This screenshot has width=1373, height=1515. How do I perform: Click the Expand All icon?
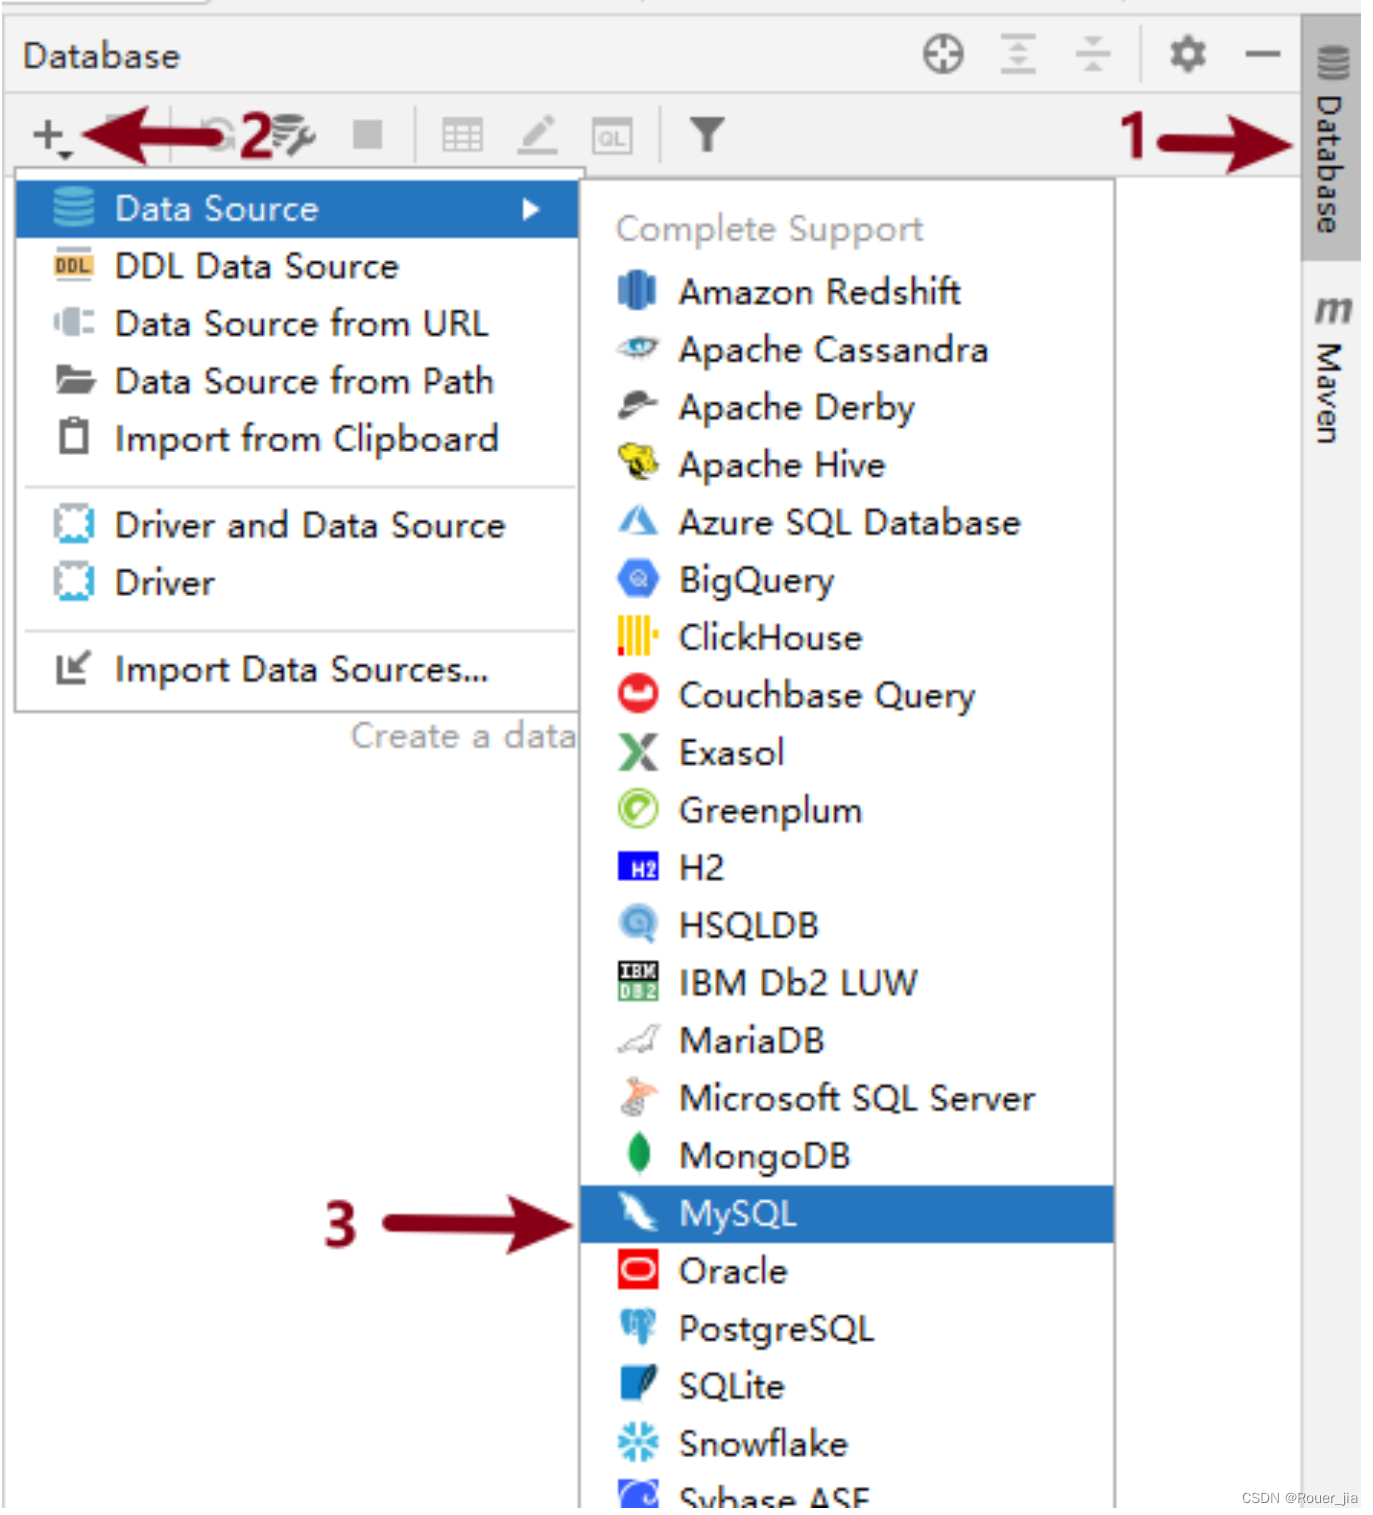click(1018, 54)
